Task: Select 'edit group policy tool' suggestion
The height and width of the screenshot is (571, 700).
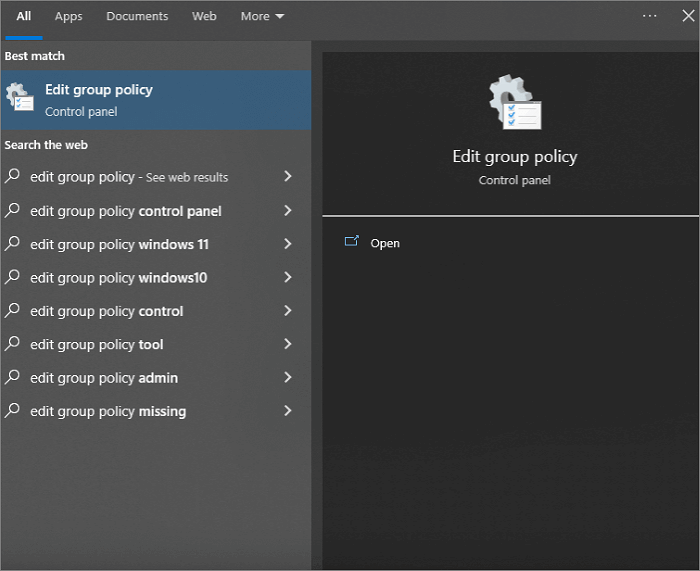Action: (156, 344)
